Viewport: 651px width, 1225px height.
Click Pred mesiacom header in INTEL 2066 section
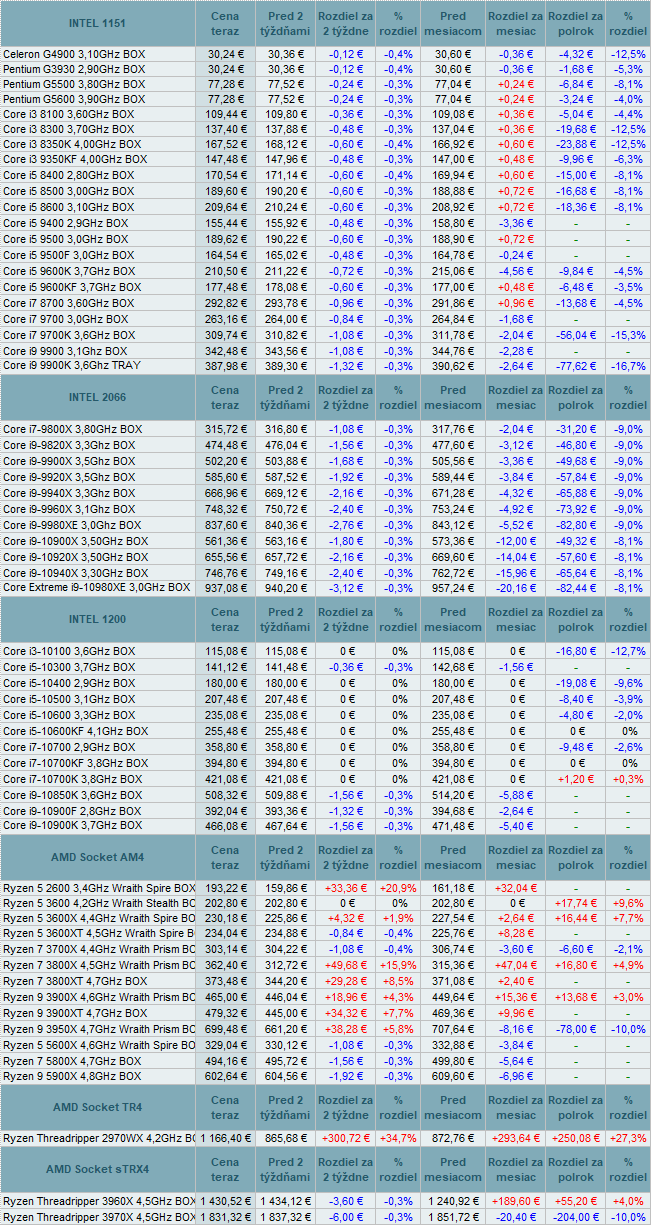(x=452, y=397)
